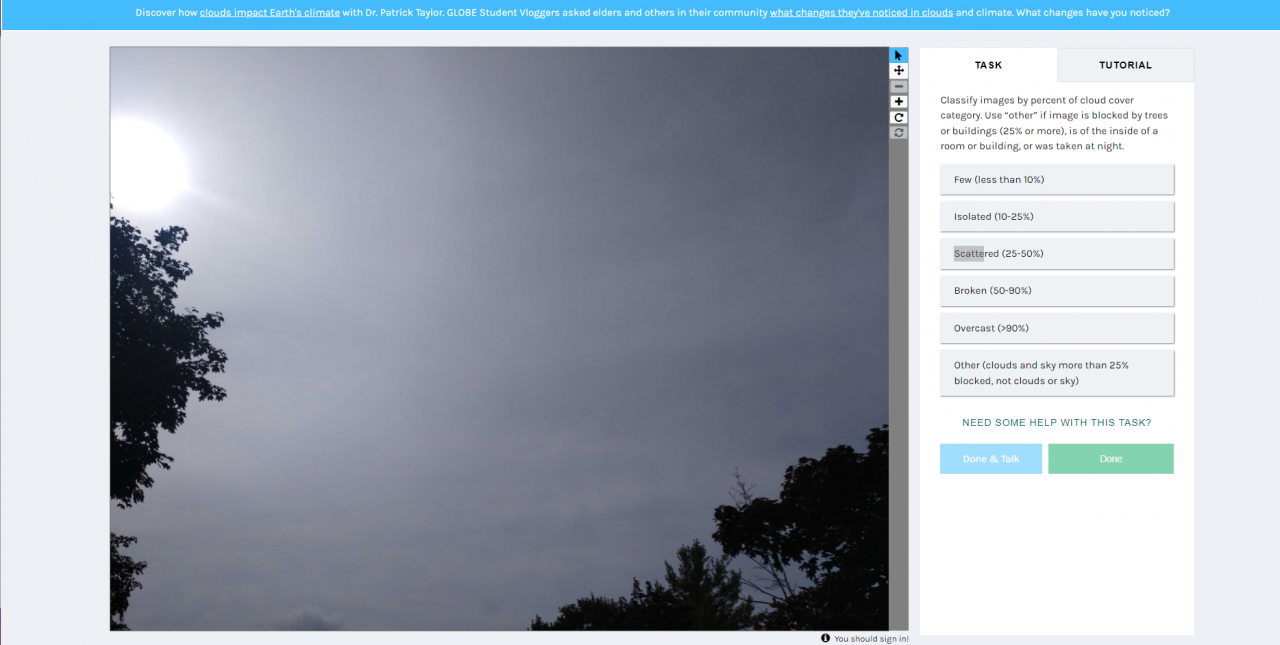Activate the pan/move image tool
The image size is (1280, 645).
[x=899, y=71]
